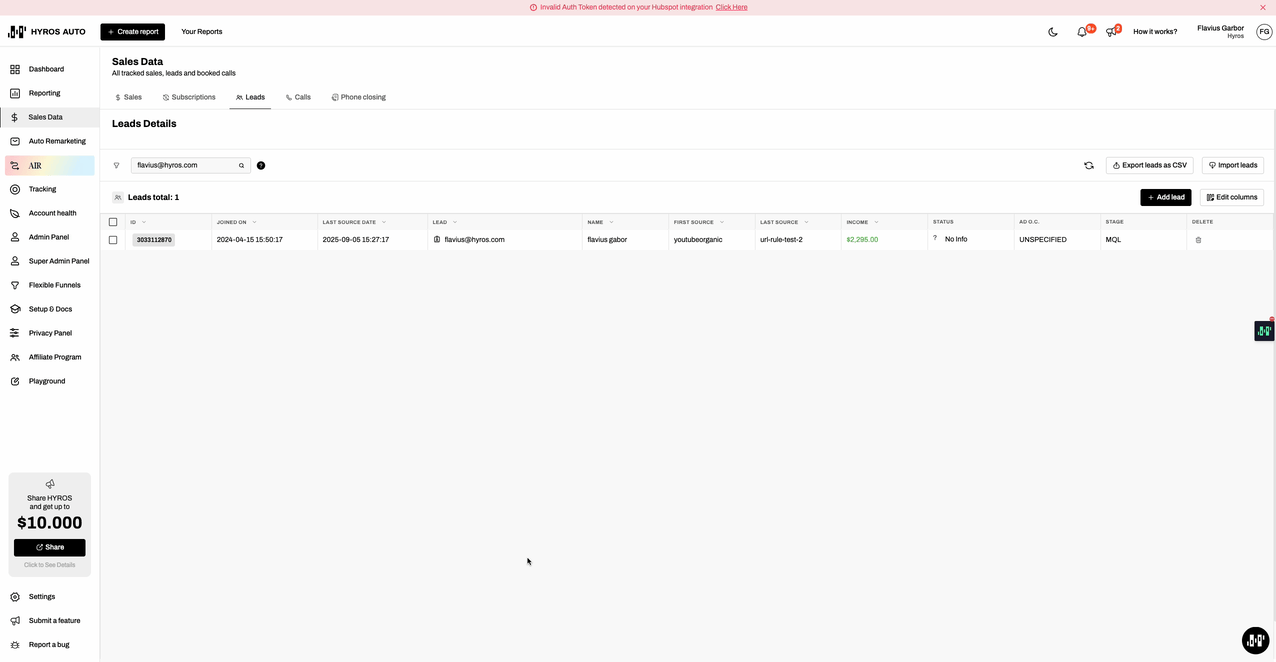This screenshot has width=1276, height=662.
Task: Open the filter funnel icon
Action: coord(116,165)
